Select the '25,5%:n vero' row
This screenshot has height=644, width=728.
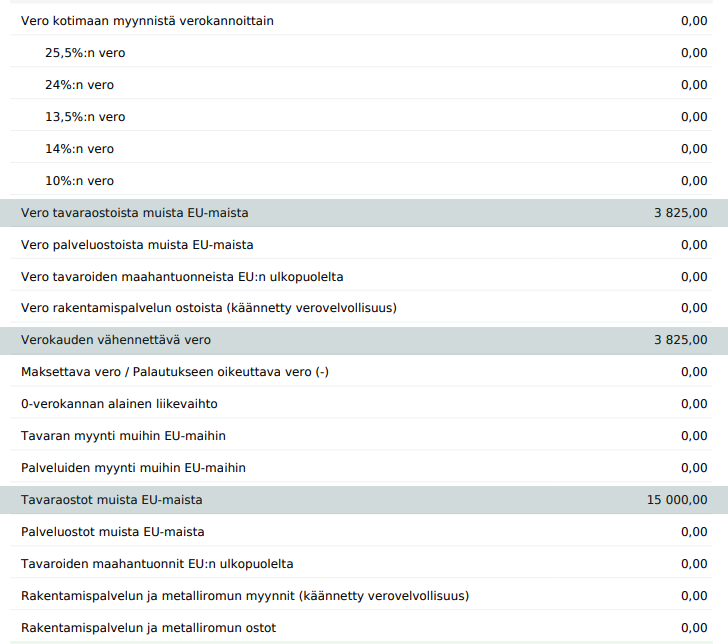tap(85, 53)
